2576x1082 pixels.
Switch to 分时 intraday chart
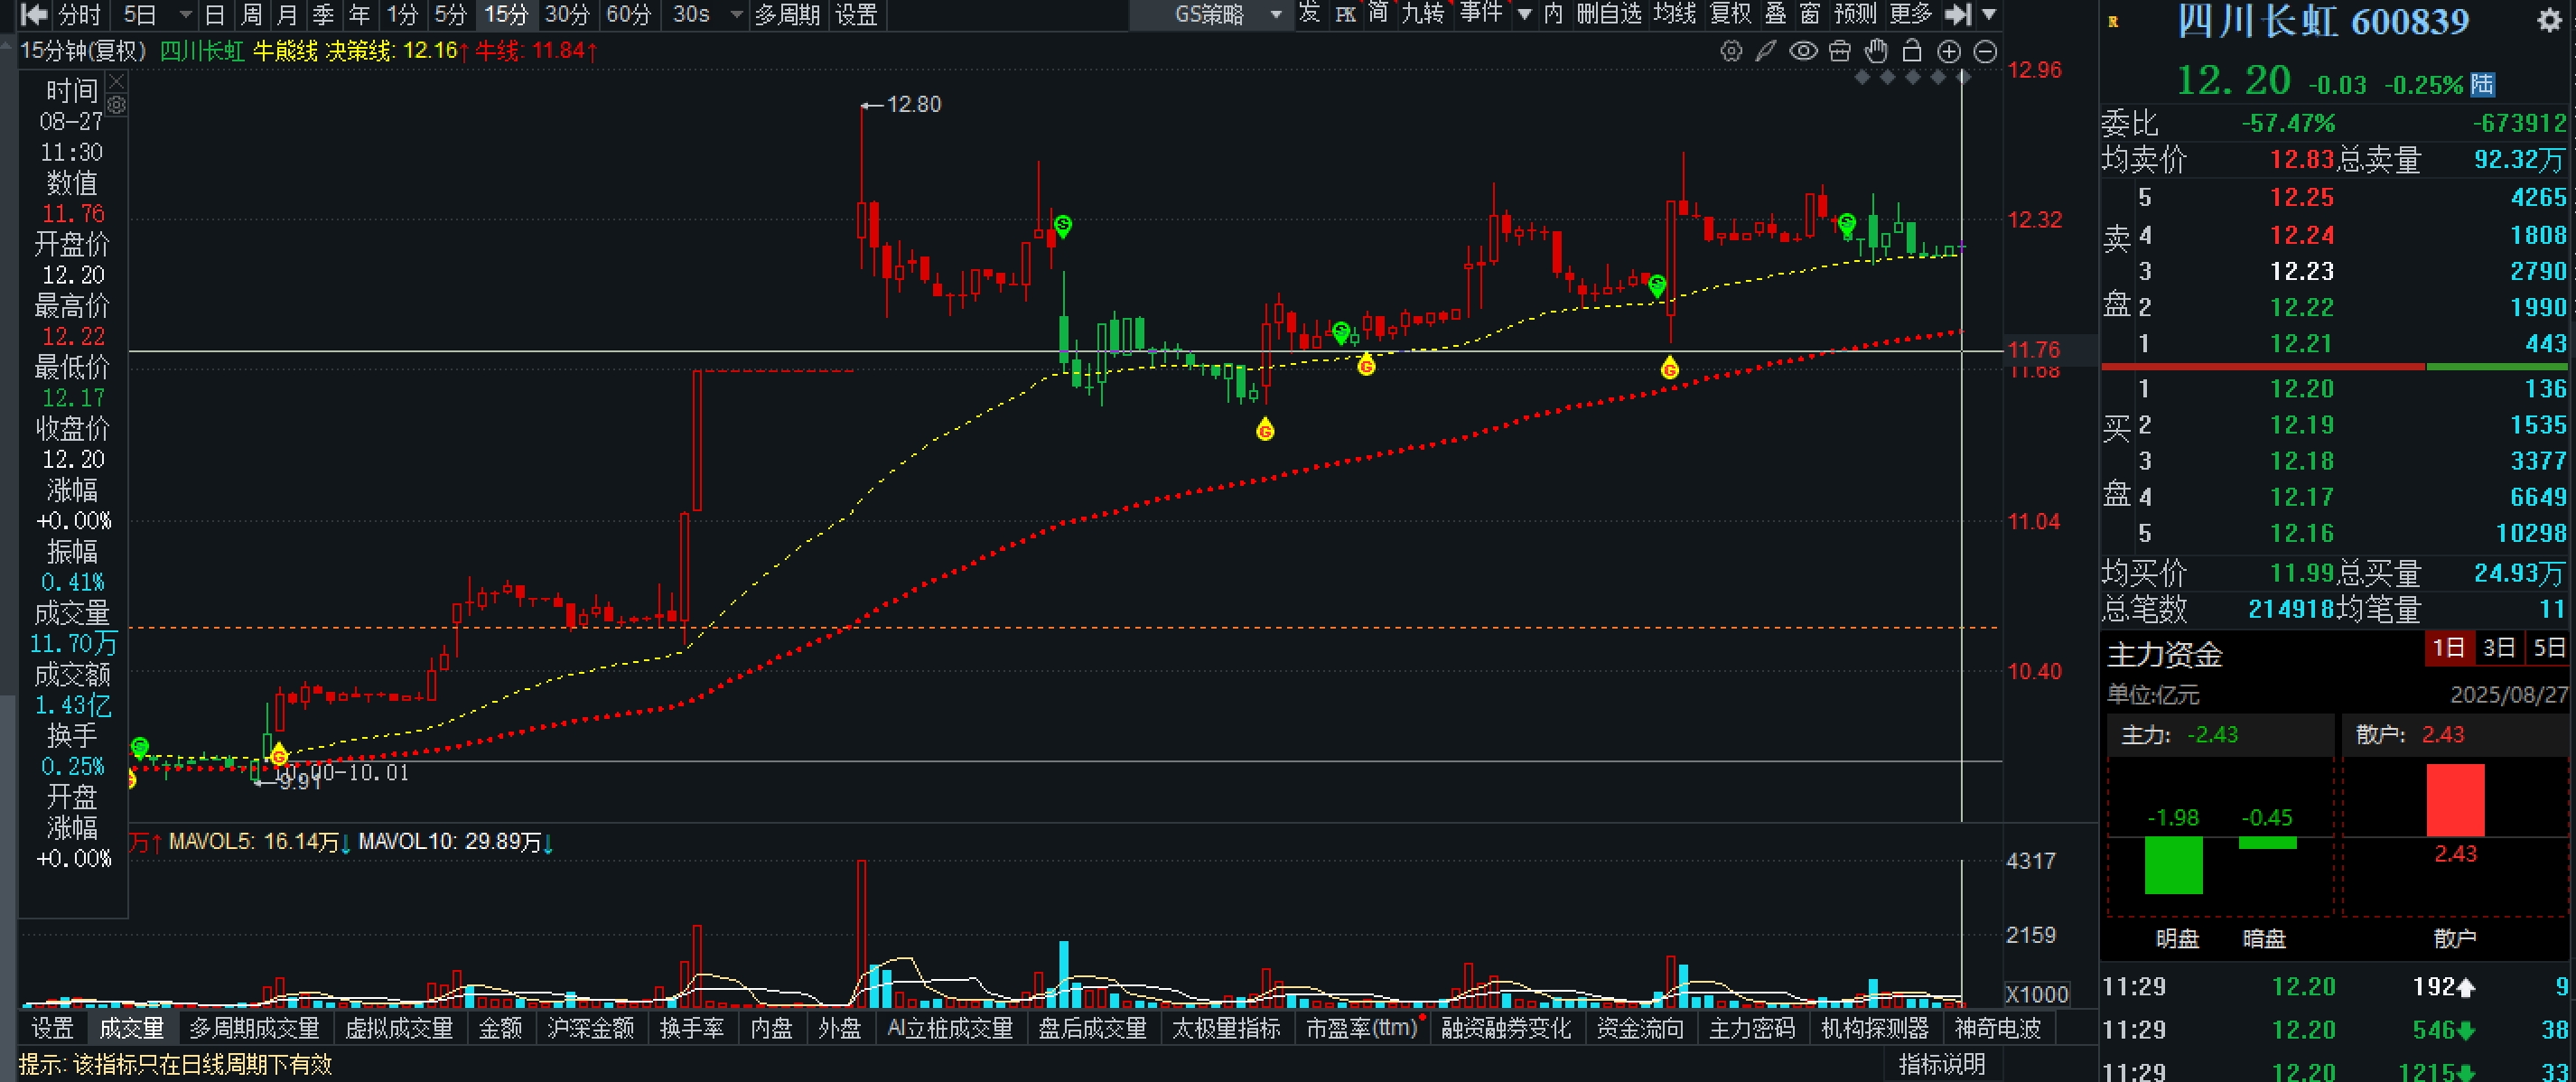tap(79, 15)
